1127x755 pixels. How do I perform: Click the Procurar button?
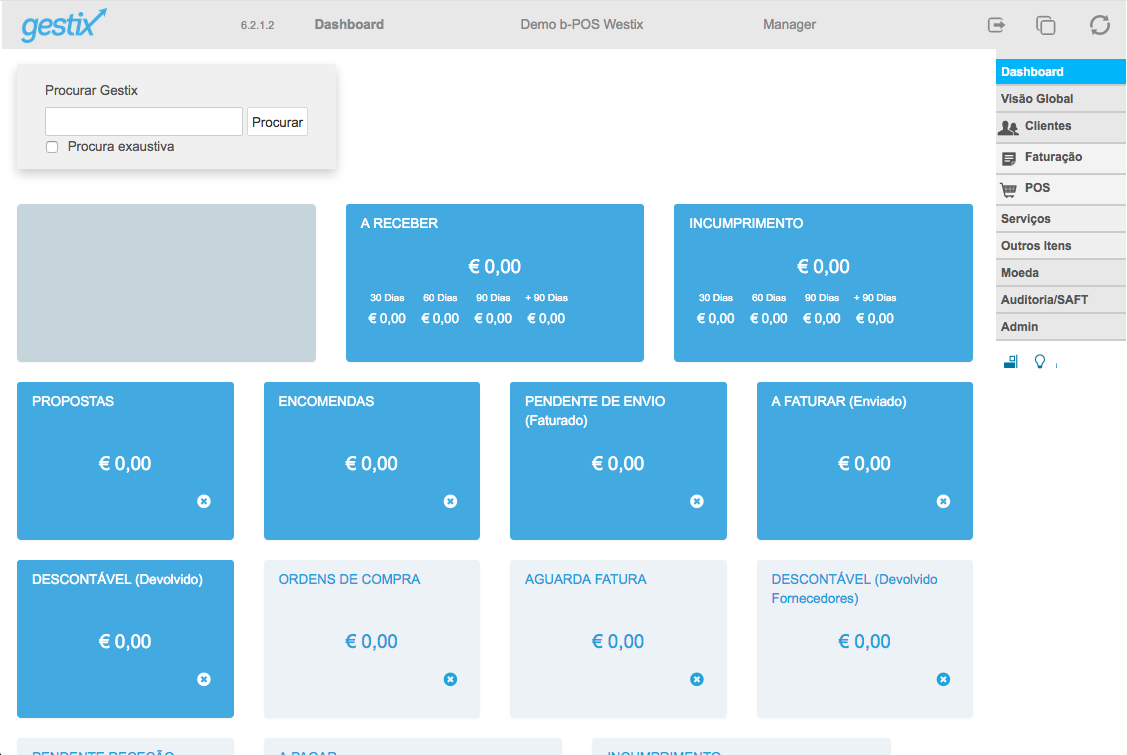click(277, 122)
